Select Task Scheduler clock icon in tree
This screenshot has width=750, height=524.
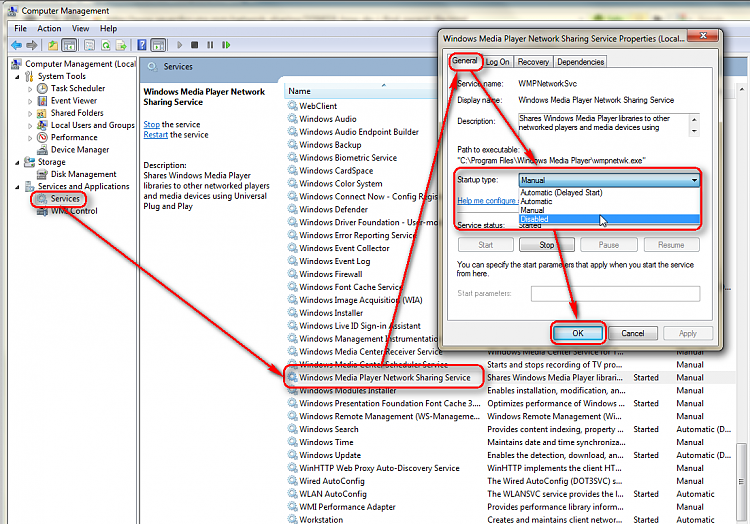click(43, 88)
